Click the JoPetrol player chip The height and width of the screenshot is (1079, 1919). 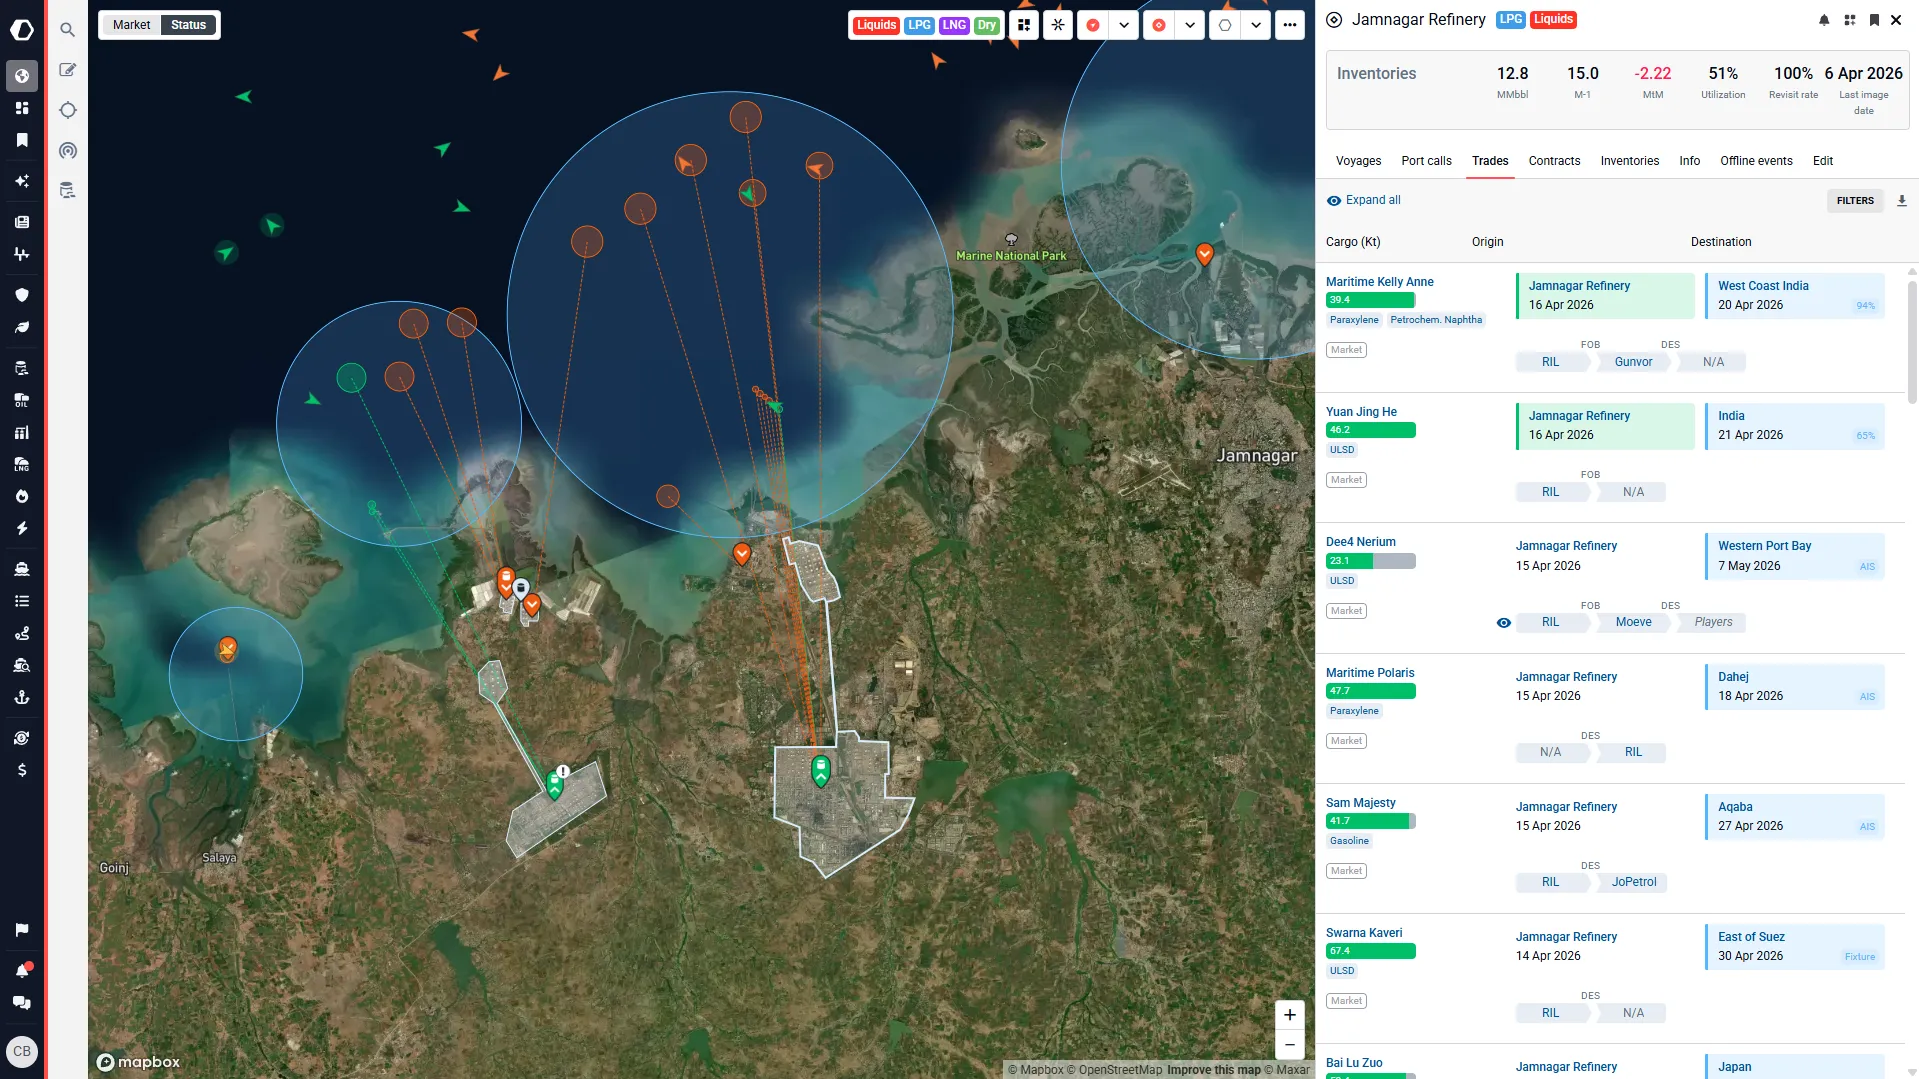[1633, 882]
